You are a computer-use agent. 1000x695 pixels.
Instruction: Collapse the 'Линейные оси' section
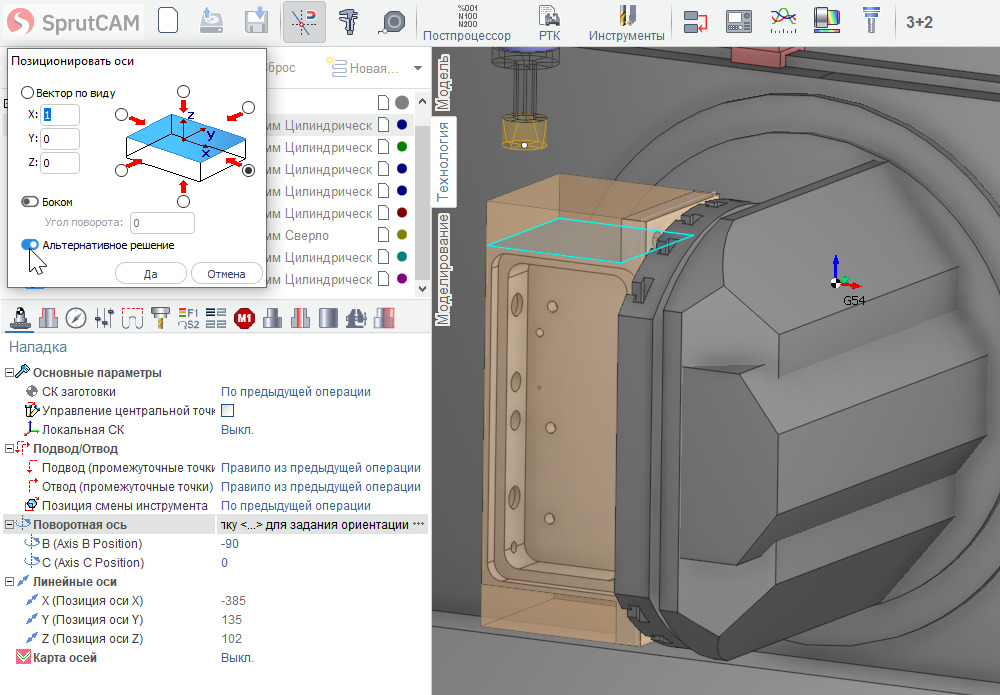(9, 582)
